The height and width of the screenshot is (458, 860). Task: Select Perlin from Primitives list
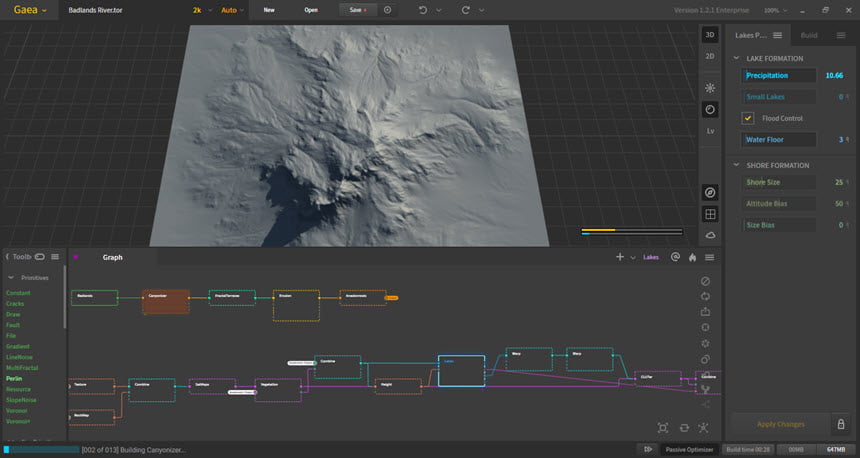click(x=14, y=378)
